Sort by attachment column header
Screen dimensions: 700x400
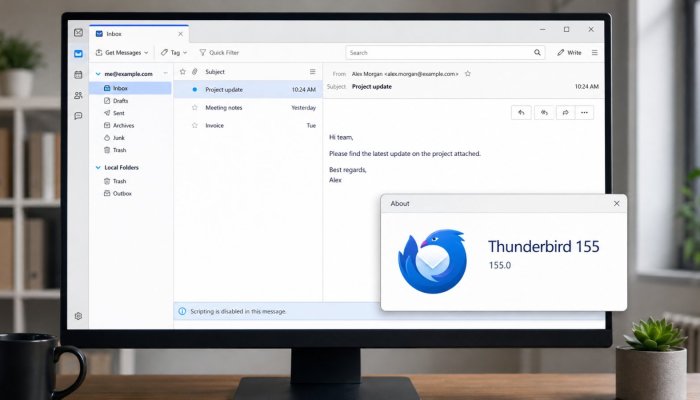coord(195,72)
